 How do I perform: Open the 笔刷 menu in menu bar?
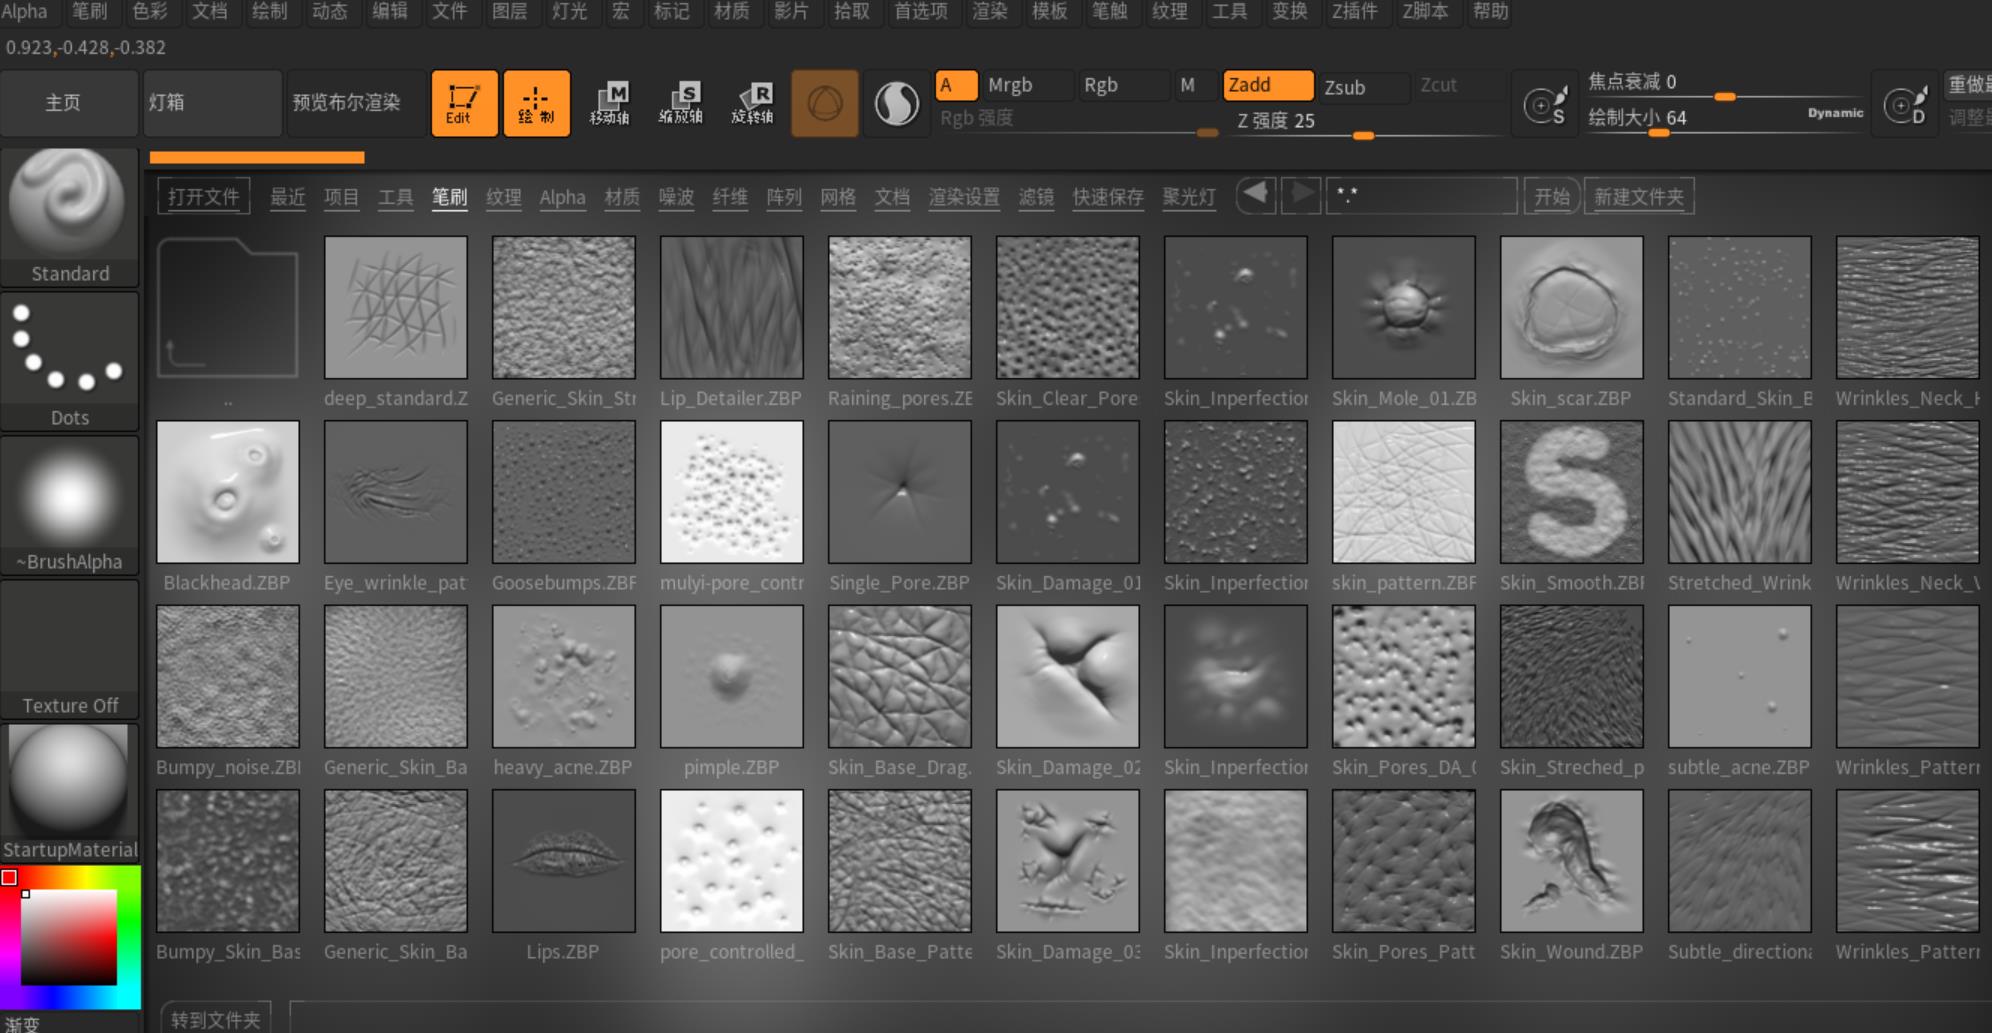point(90,11)
